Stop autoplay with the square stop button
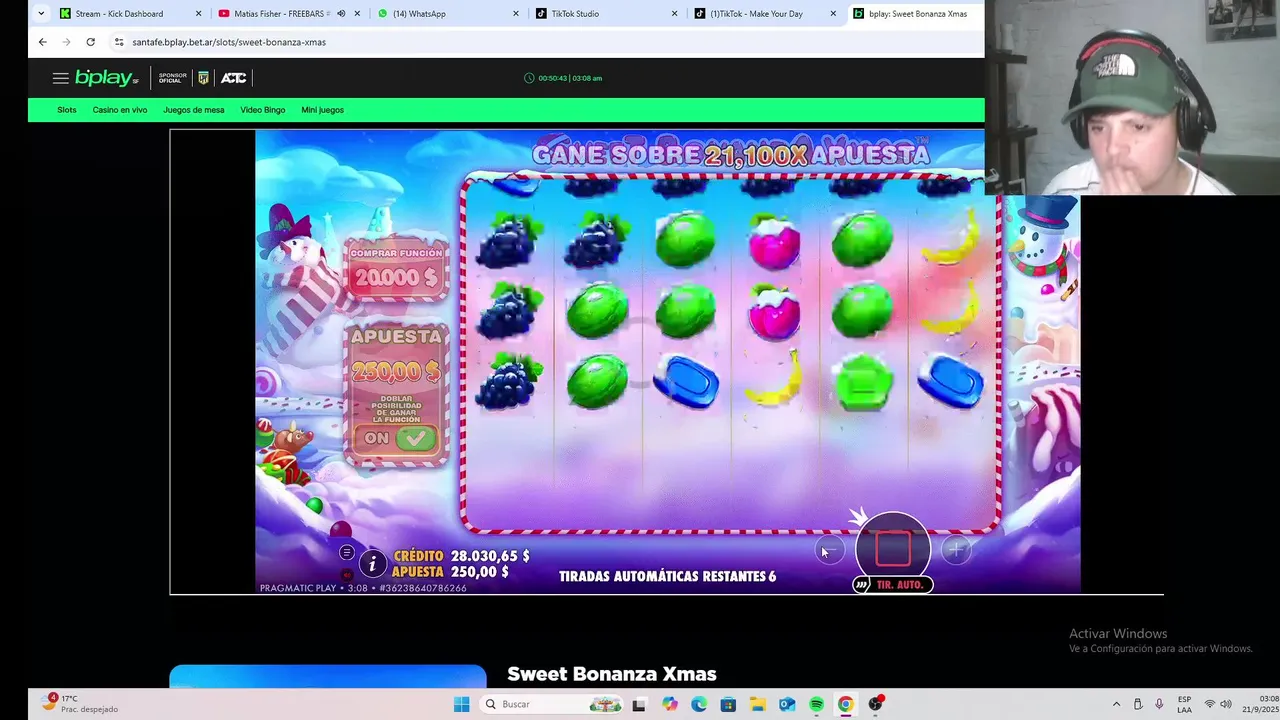This screenshot has height=720, width=1280. tap(893, 548)
